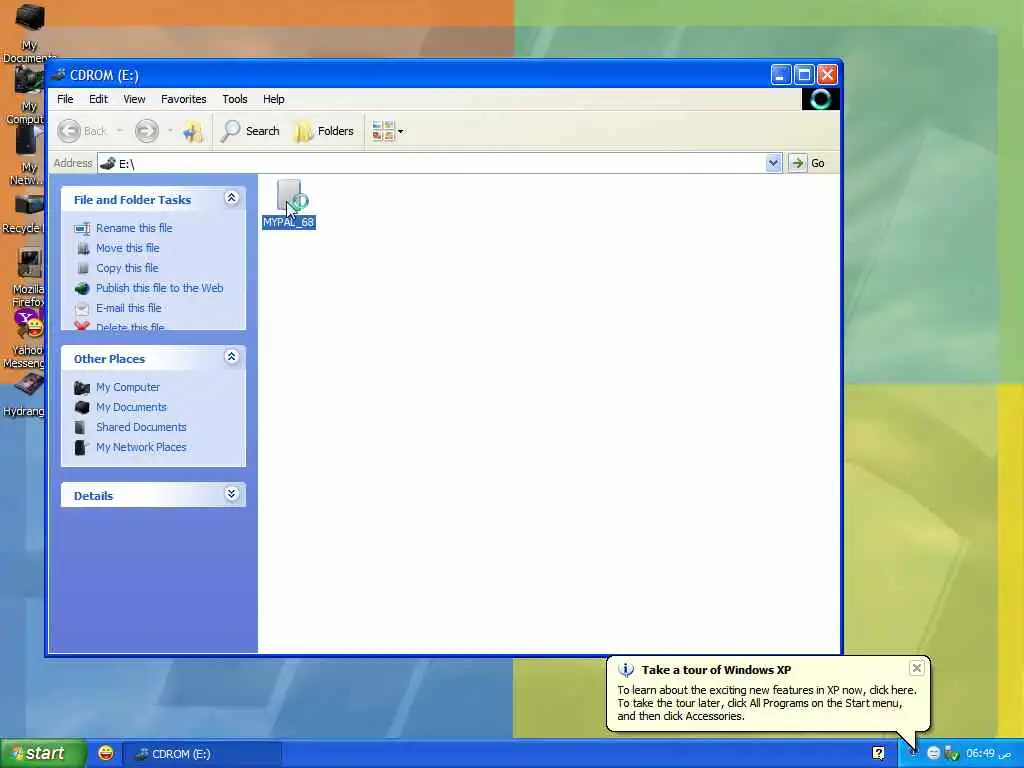Screen dimensions: 1024x768
Task: Click the Forward arrow toolbar icon
Action: 146,131
